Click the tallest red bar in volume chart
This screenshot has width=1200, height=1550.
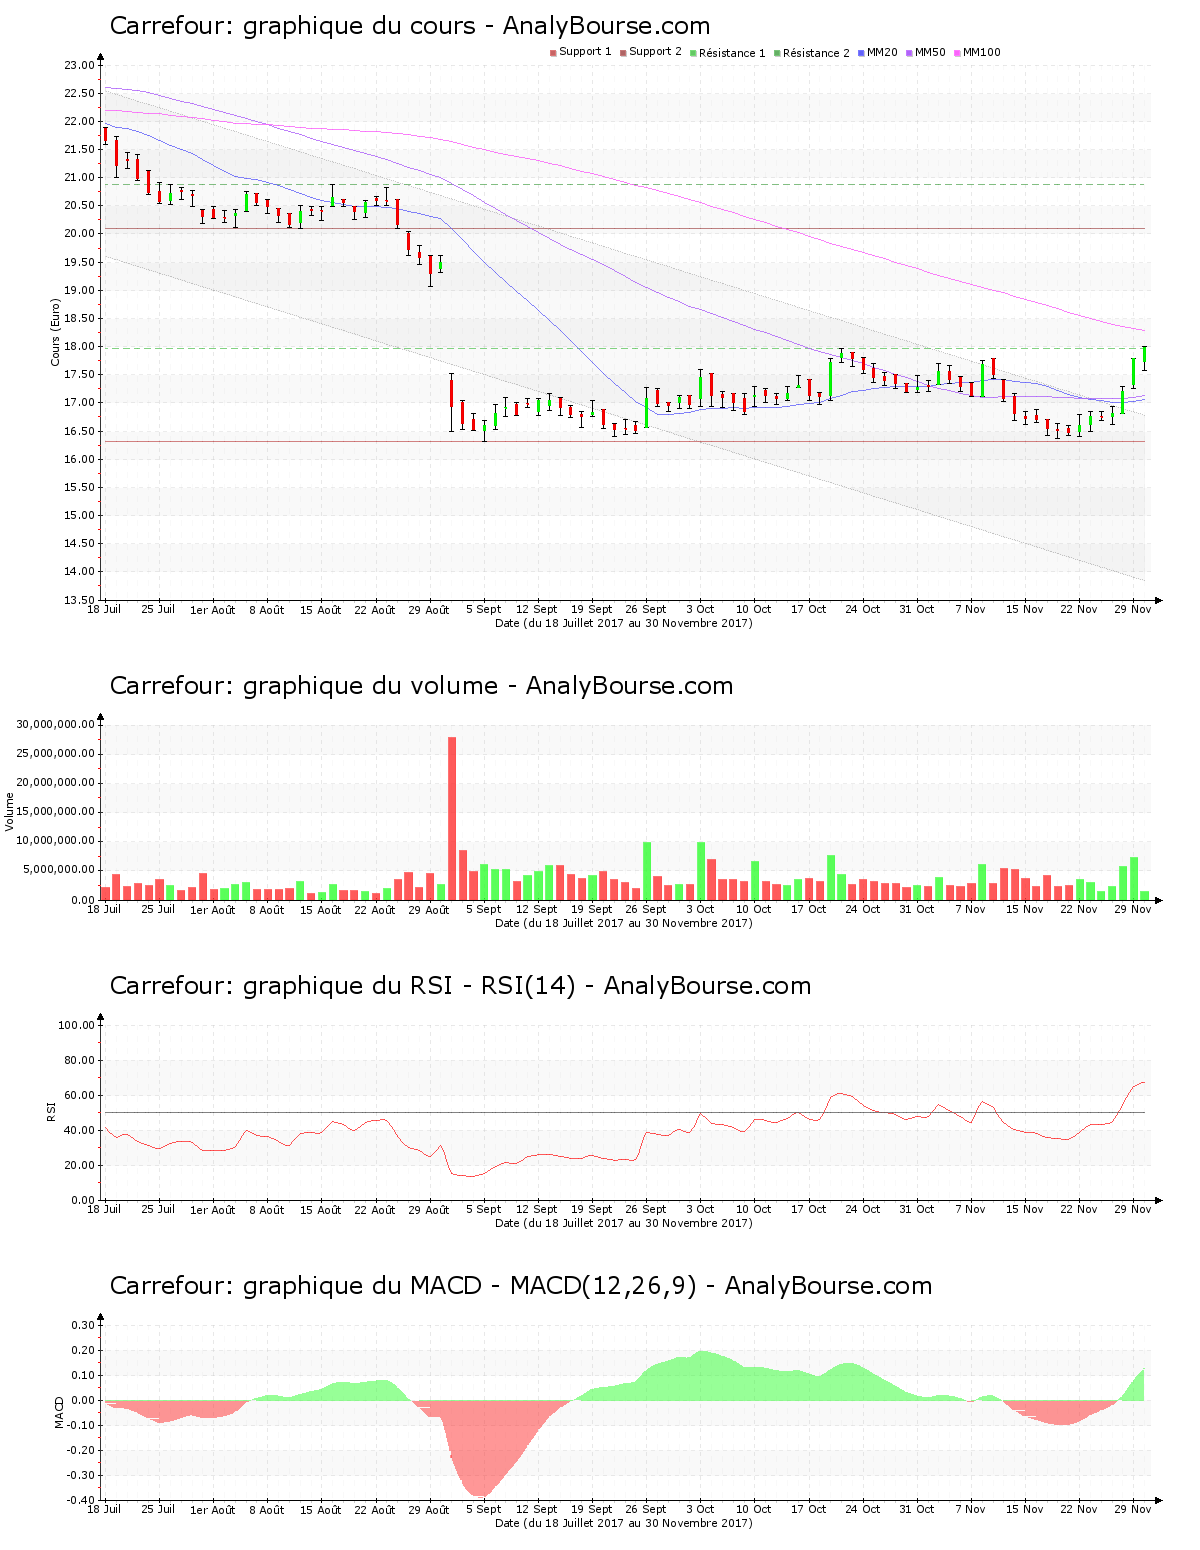pyautogui.click(x=452, y=818)
